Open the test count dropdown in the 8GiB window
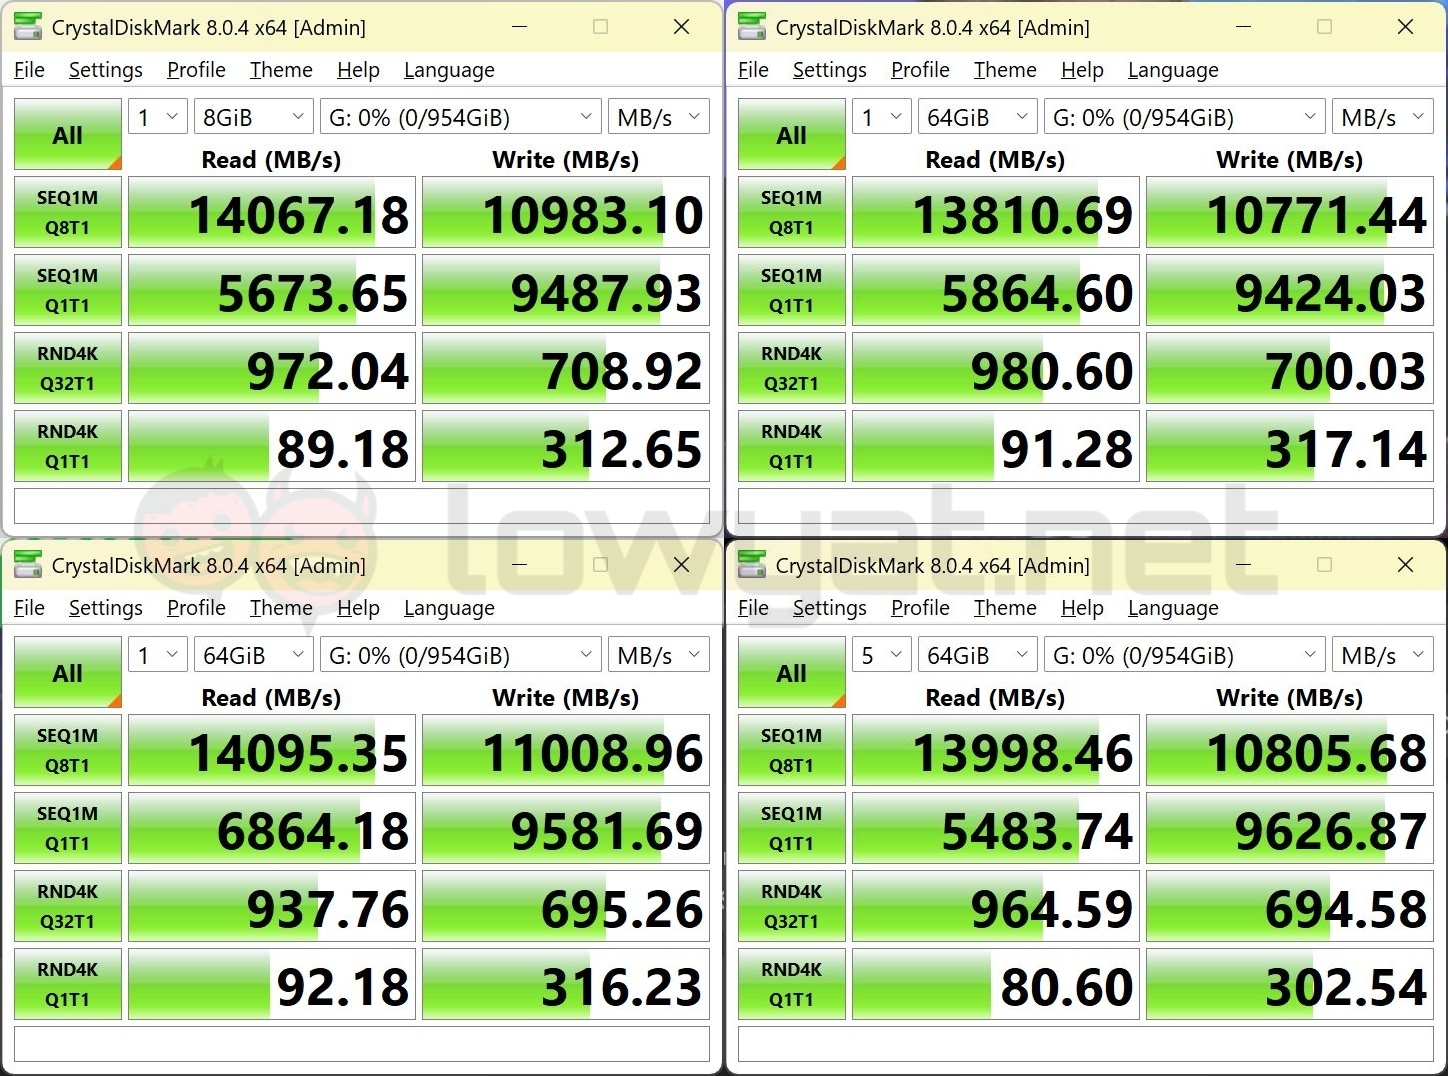This screenshot has height=1076, width=1448. (x=158, y=117)
